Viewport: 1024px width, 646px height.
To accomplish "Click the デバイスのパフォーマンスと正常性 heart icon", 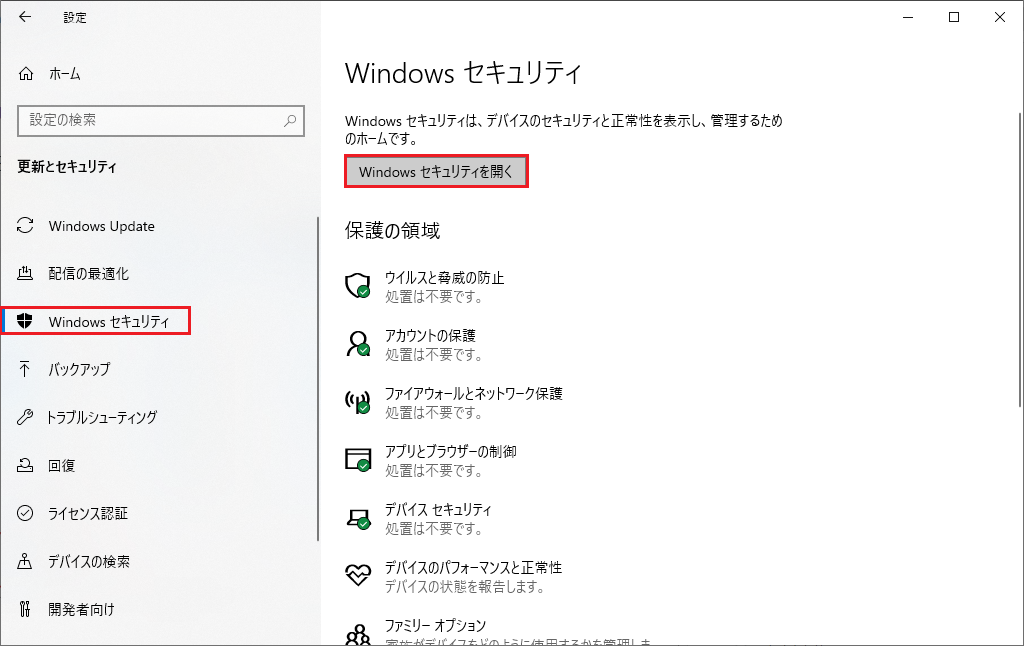I will pyautogui.click(x=357, y=575).
